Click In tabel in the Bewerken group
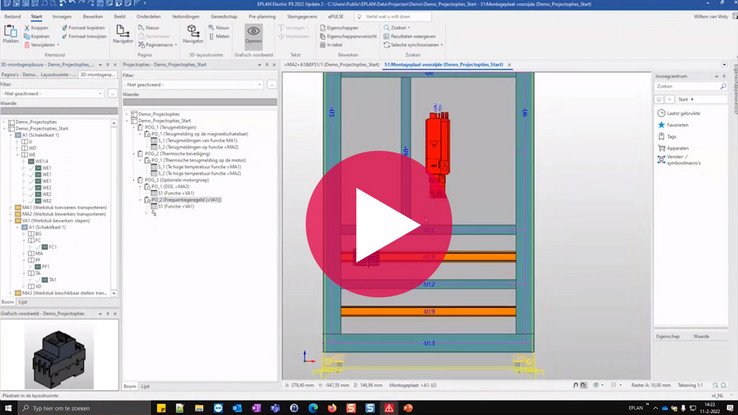Image resolution: width=738 pixels, height=415 pixels. pyautogui.click(x=331, y=45)
